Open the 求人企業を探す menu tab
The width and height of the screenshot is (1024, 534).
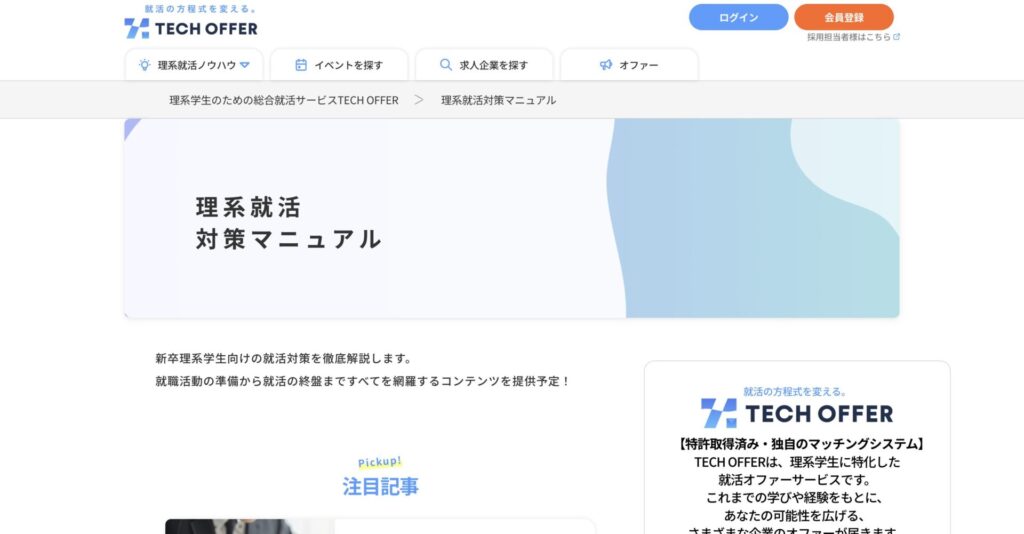pyautogui.click(x=484, y=65)
